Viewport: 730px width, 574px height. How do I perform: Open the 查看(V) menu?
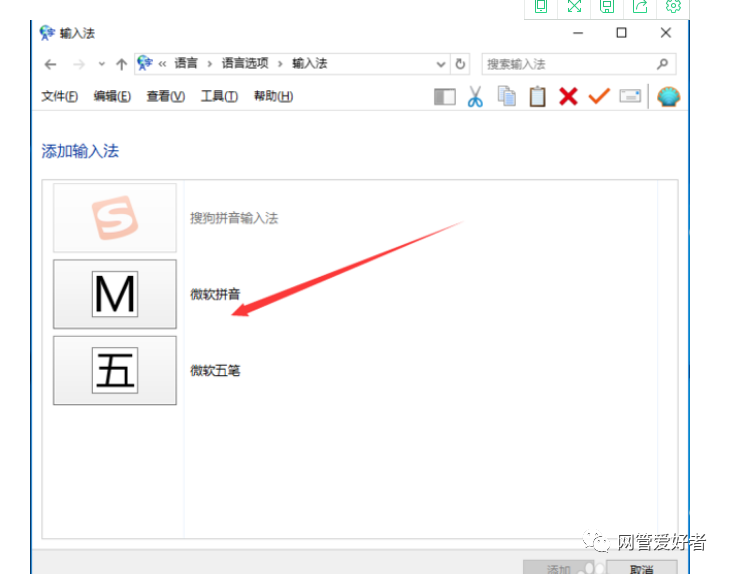(x=166, y=96)
